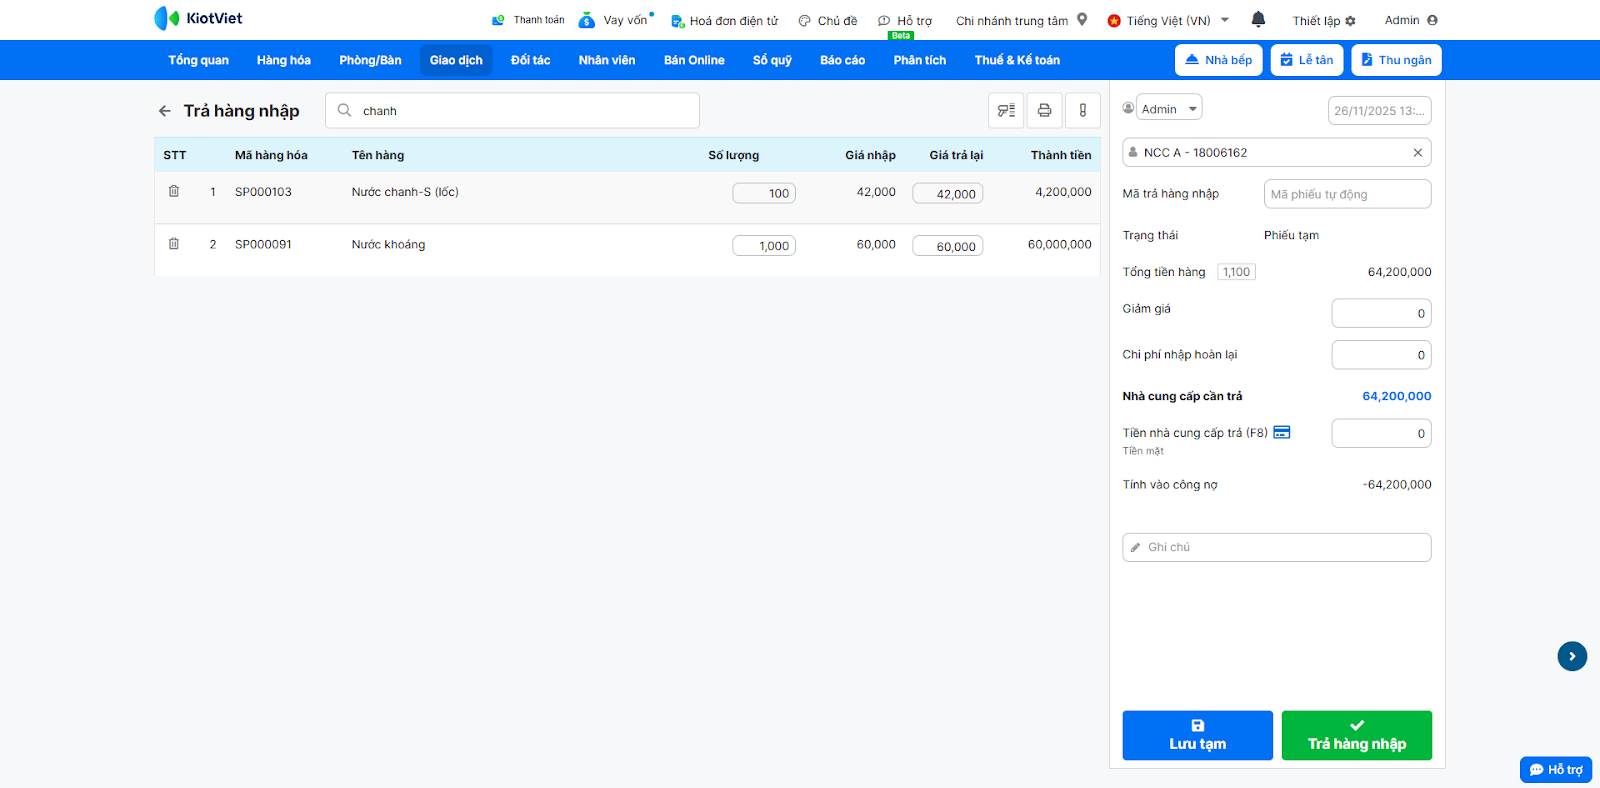Open the Admin user dropdown

pos(1169,109)
